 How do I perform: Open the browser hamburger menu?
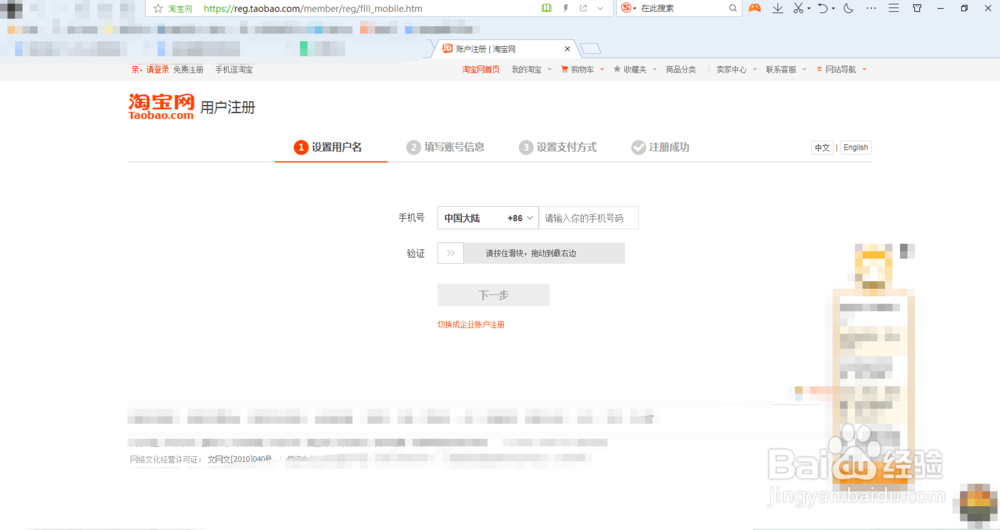click(x=893, y=8)
